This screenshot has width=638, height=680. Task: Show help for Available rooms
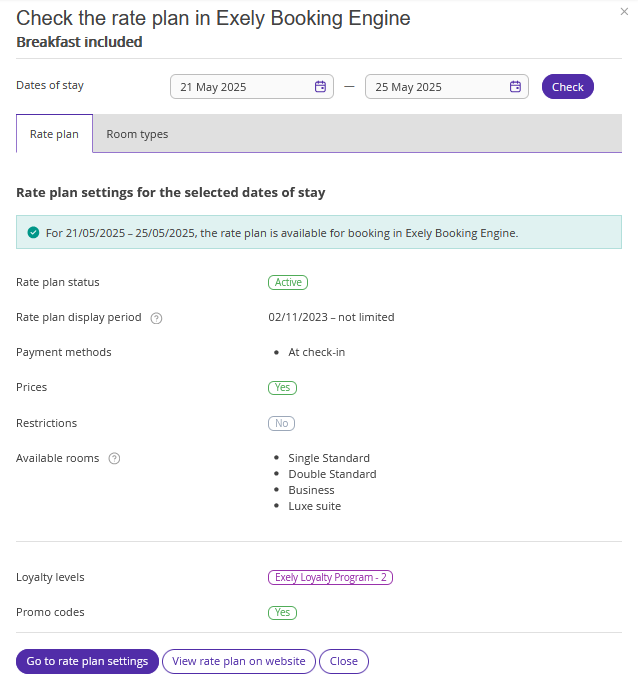(x=114, y=458)
